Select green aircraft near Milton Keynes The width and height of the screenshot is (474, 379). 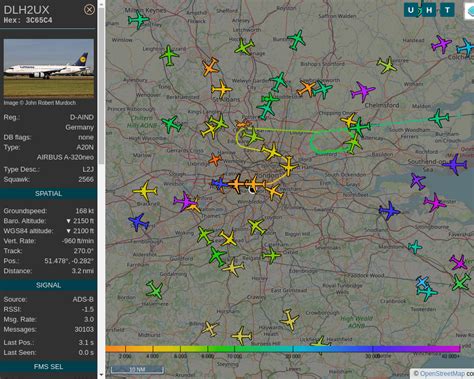coord(138,20)
